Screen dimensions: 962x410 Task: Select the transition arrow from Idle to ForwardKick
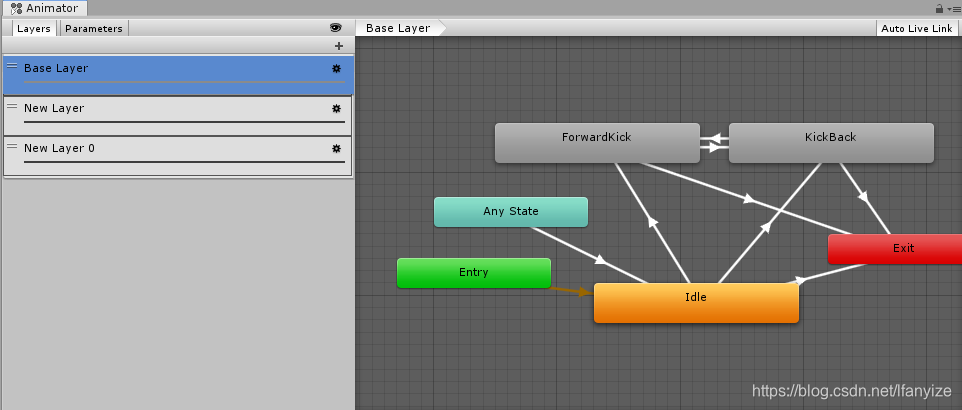(654, 223)
